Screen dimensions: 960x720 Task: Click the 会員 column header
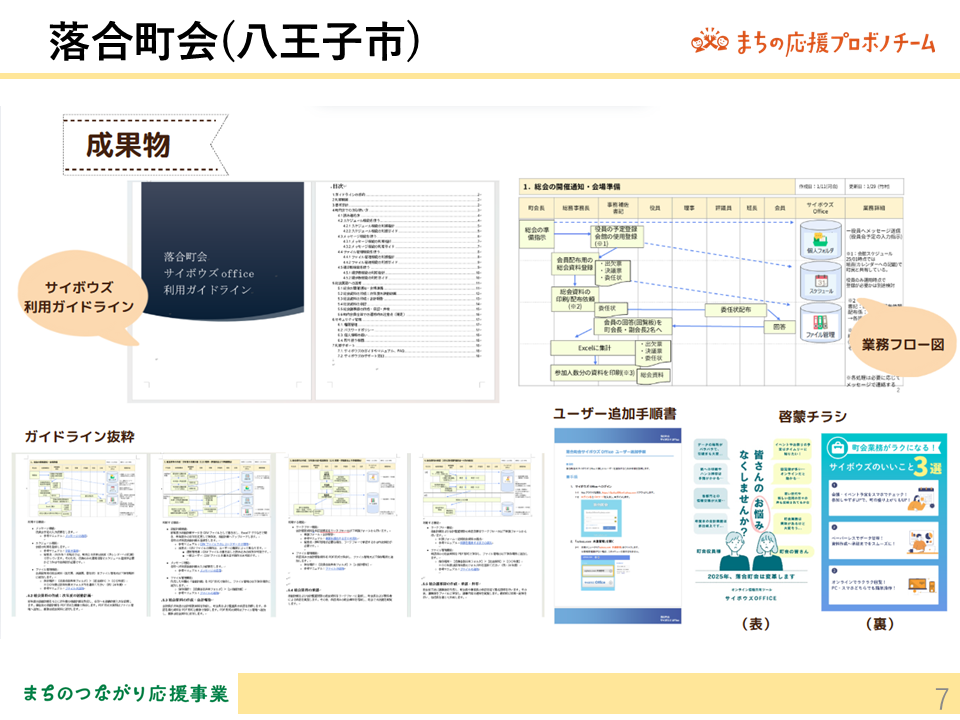[779, 208]
